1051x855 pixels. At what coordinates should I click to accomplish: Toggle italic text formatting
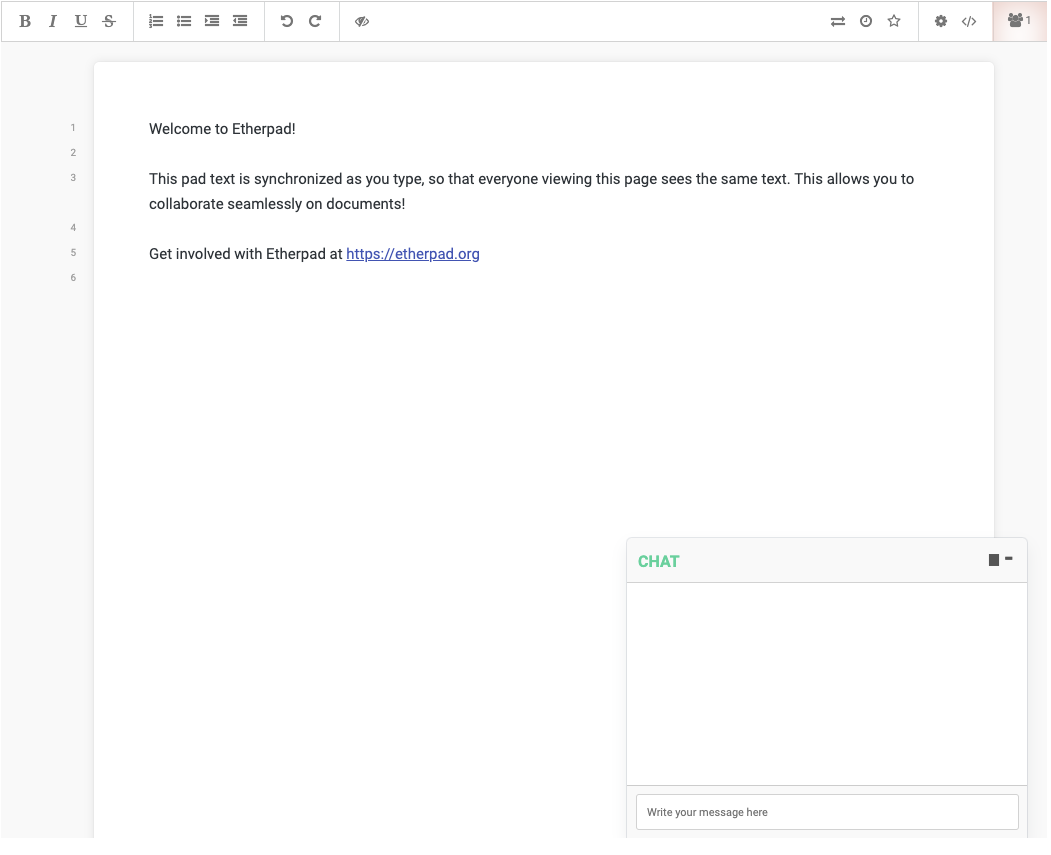tap(53, 21)
